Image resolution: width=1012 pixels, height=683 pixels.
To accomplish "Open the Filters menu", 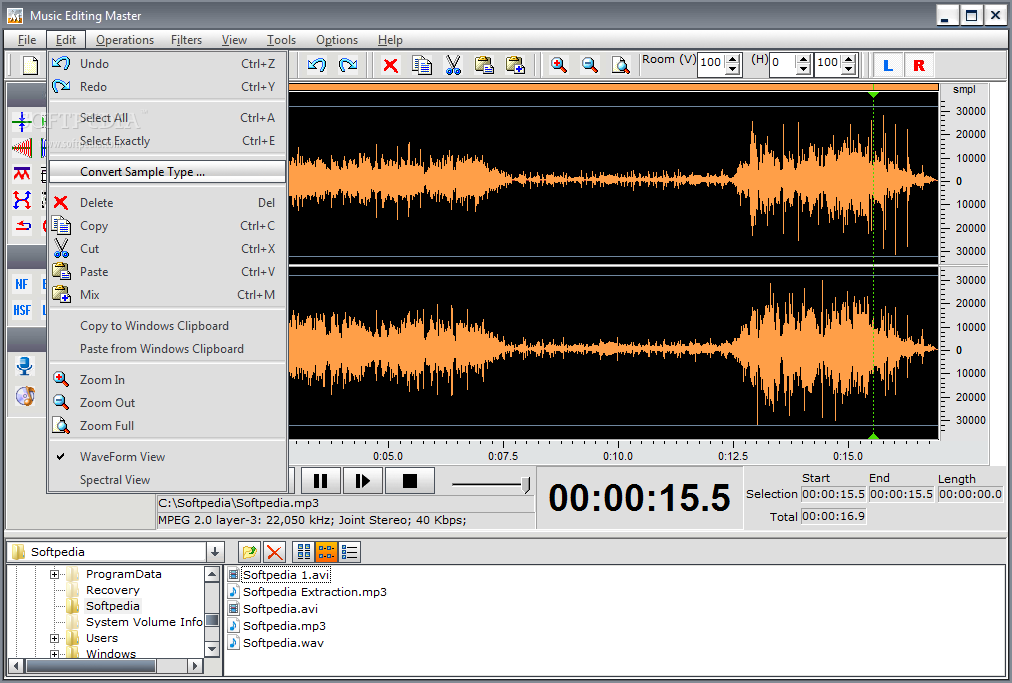I will tap(186, 40).
